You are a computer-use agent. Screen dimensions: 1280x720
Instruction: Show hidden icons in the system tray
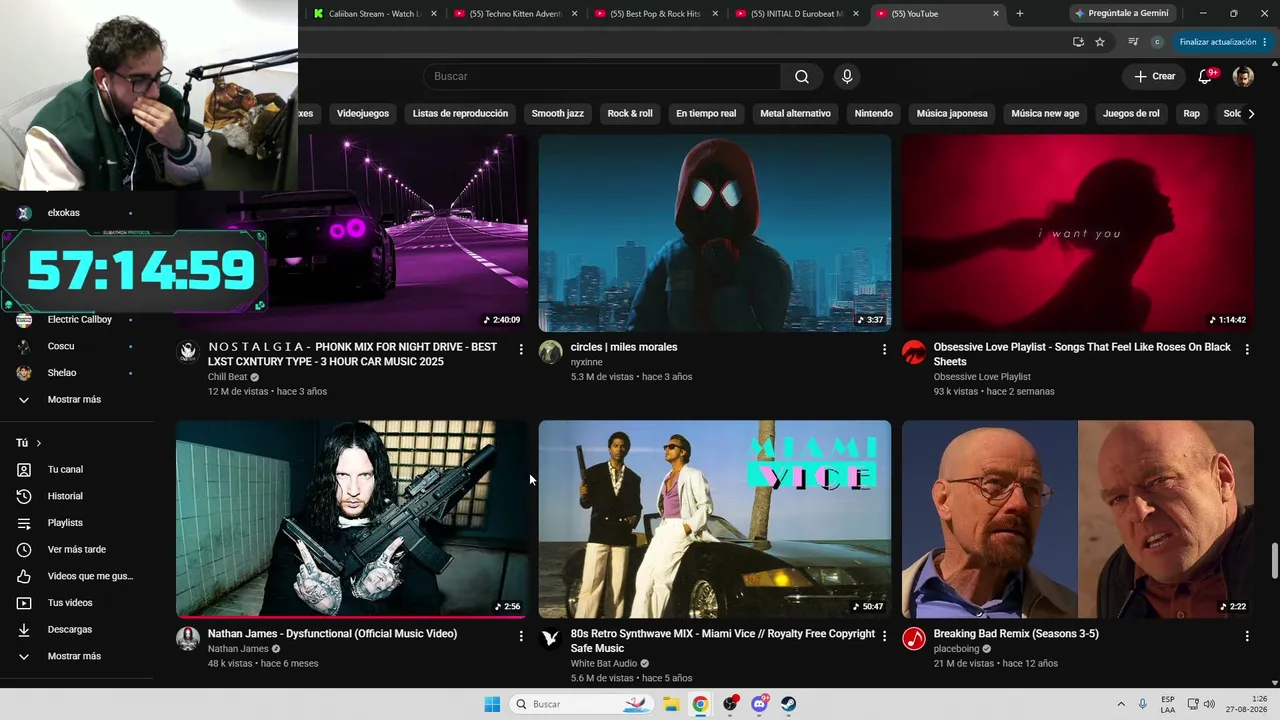pyautogui.click(x=1121, y=704)
